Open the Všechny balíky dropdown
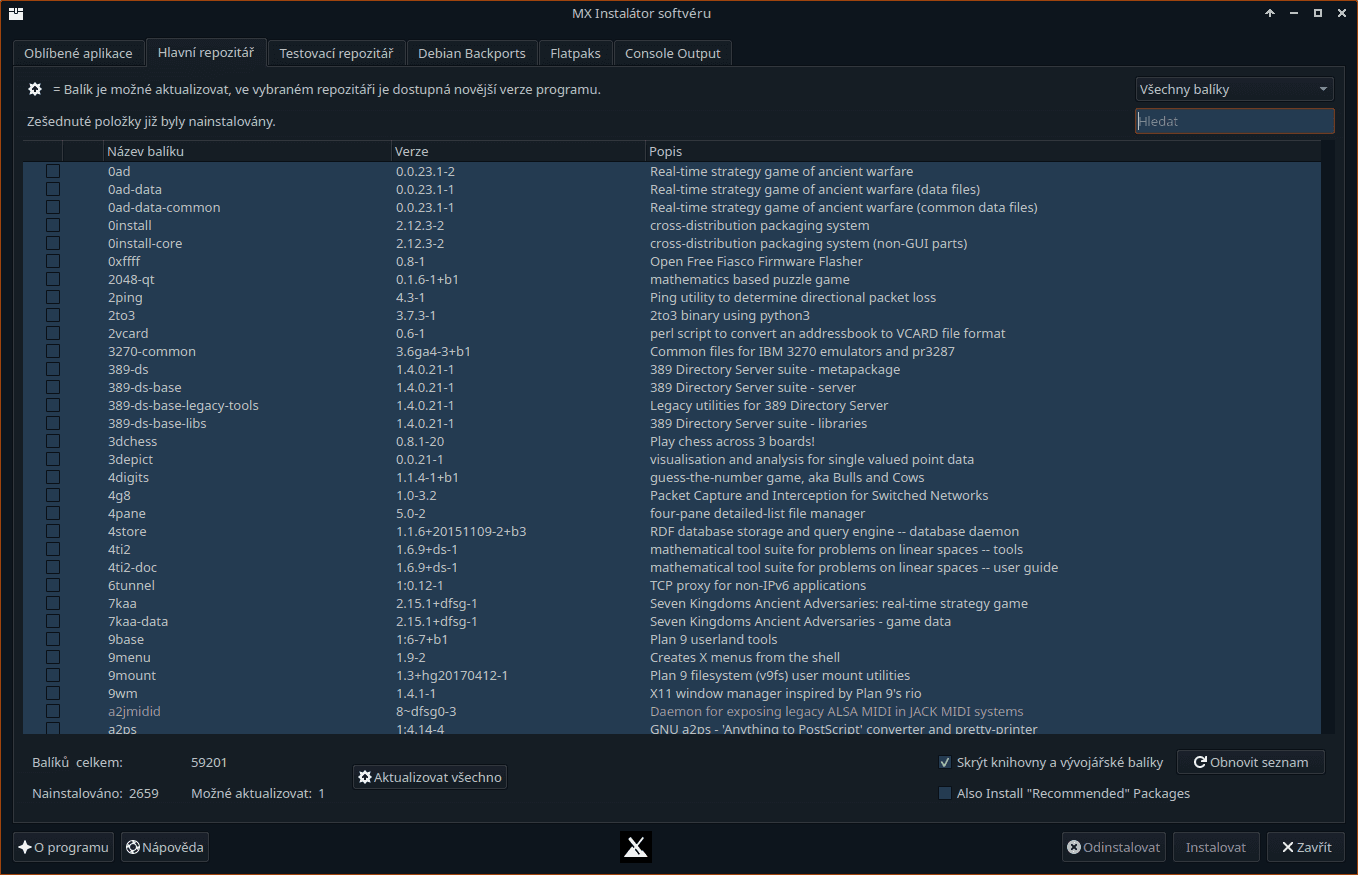The width and height of the screenshot is (1358, 875). click(1234, 88)
